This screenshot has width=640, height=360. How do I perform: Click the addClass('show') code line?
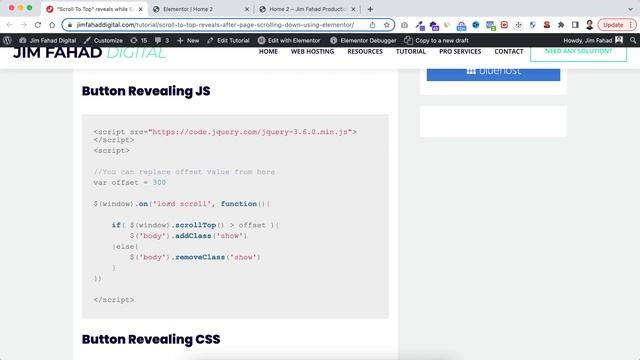pos(189,236)
